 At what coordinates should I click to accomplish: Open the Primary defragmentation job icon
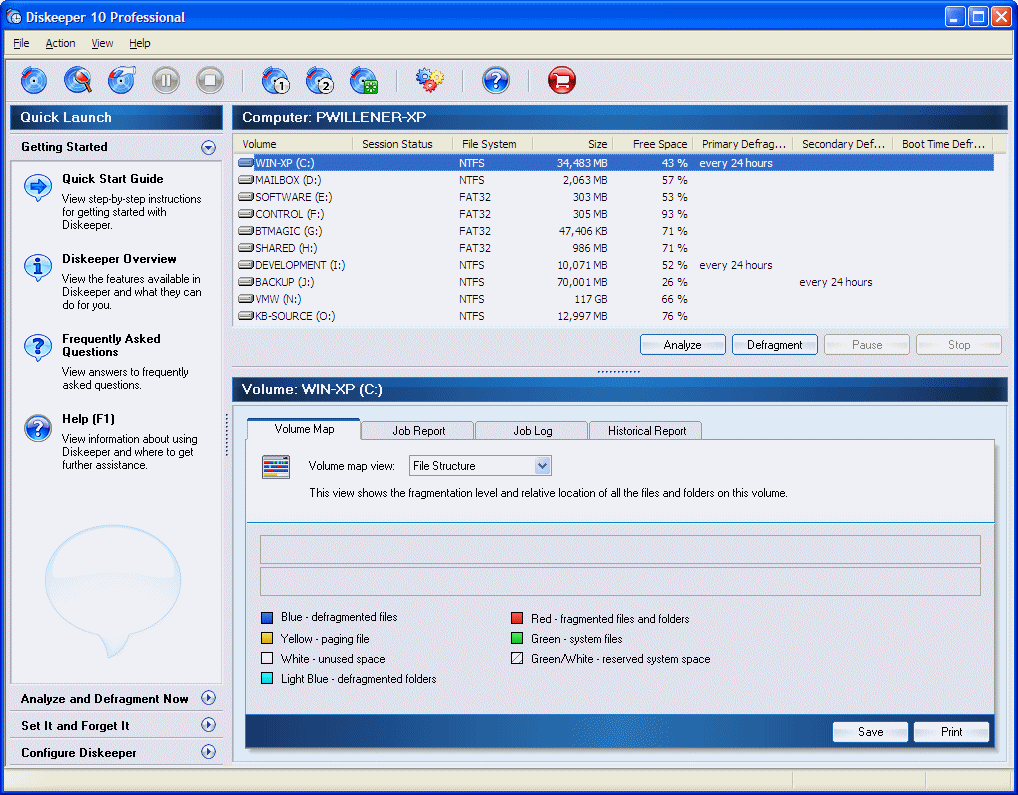(275, 80)
